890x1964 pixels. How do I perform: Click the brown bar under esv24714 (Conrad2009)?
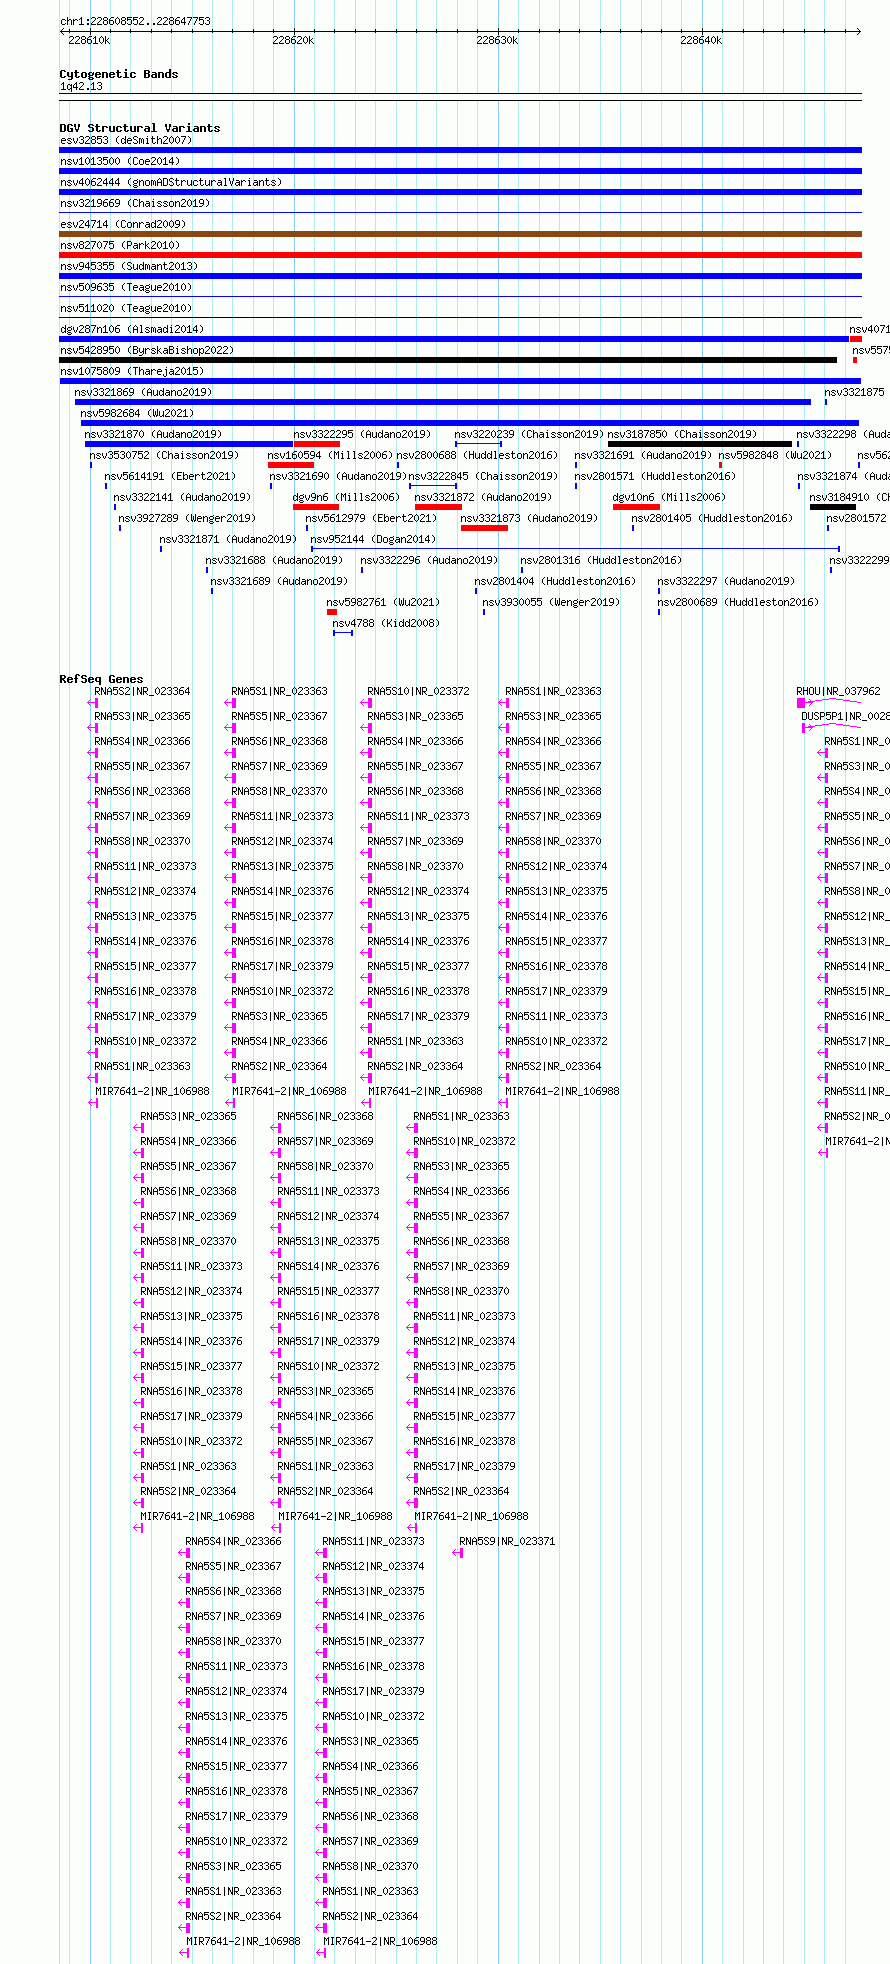[460, 234]
